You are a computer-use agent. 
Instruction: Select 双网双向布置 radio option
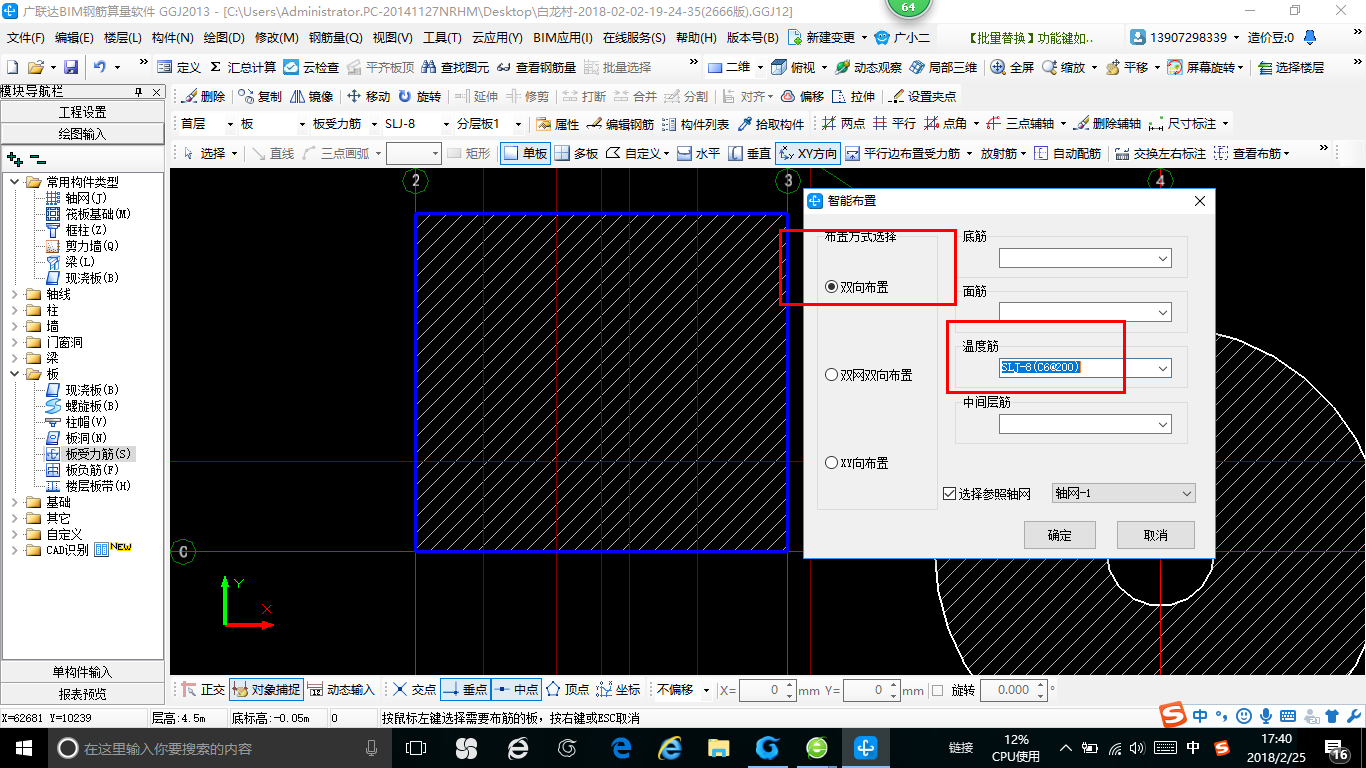pos(869,375)
